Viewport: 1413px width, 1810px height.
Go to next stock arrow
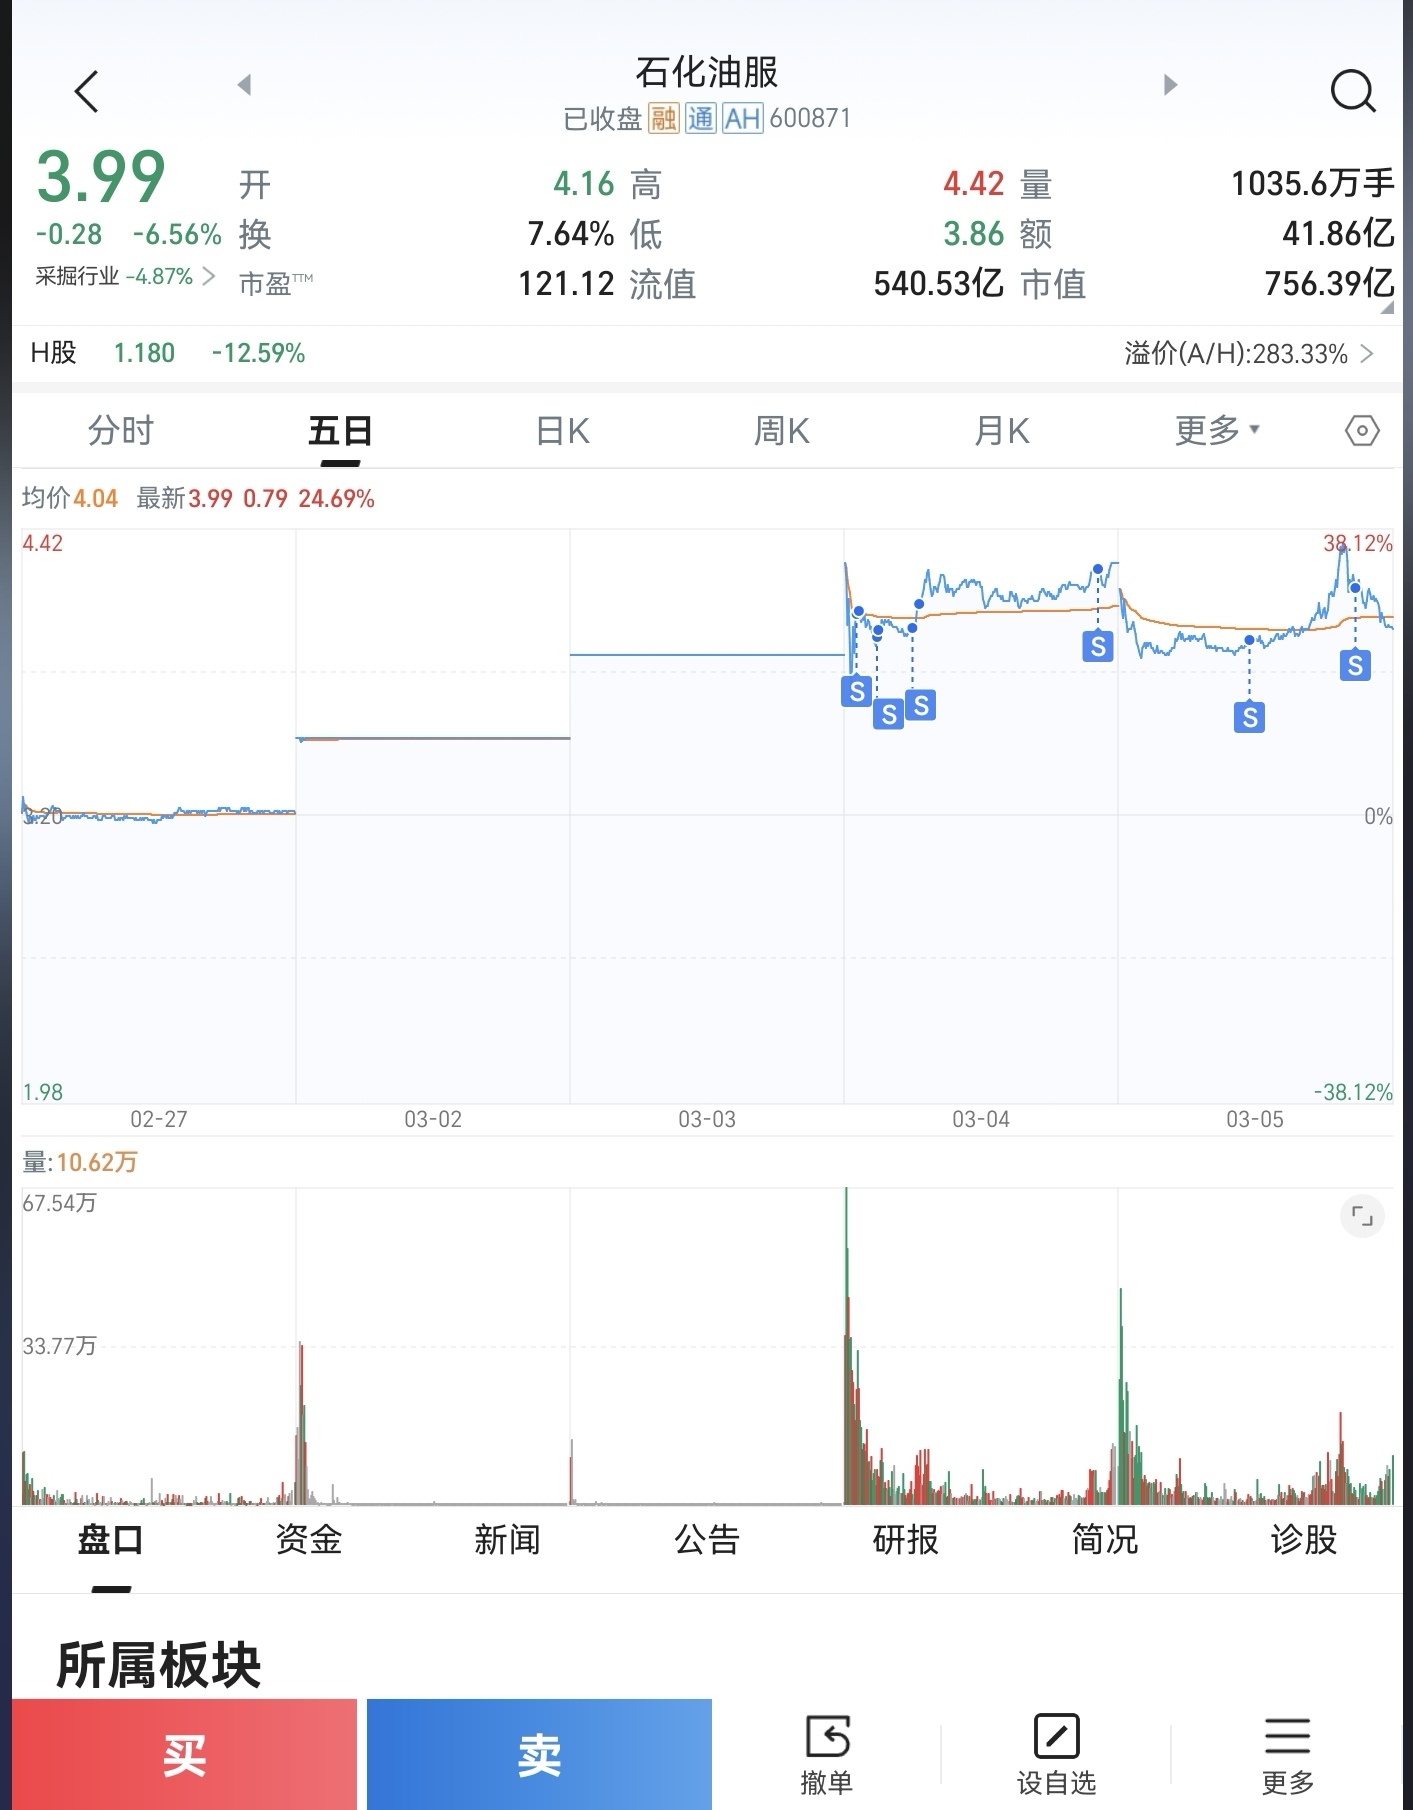(1170, 85)
